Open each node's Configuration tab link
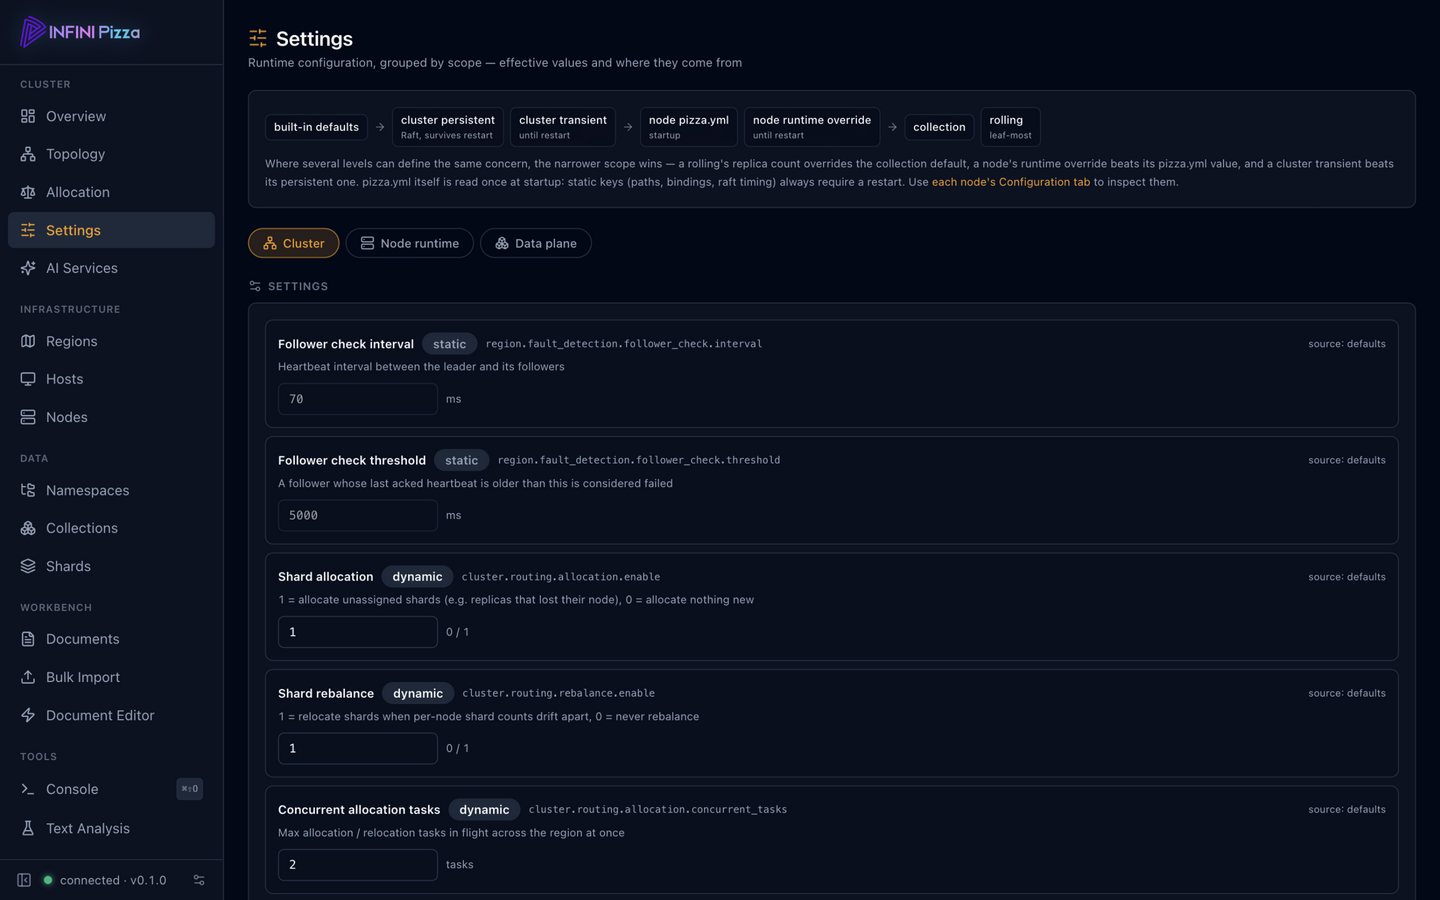 (x=1011, y=182)
